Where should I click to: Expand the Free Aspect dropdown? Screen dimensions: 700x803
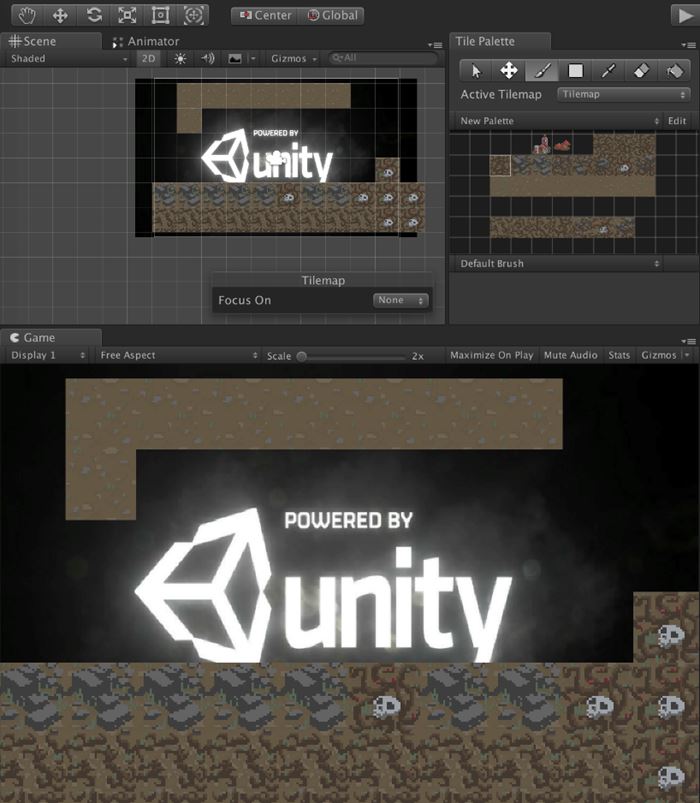tap(178, 355)
